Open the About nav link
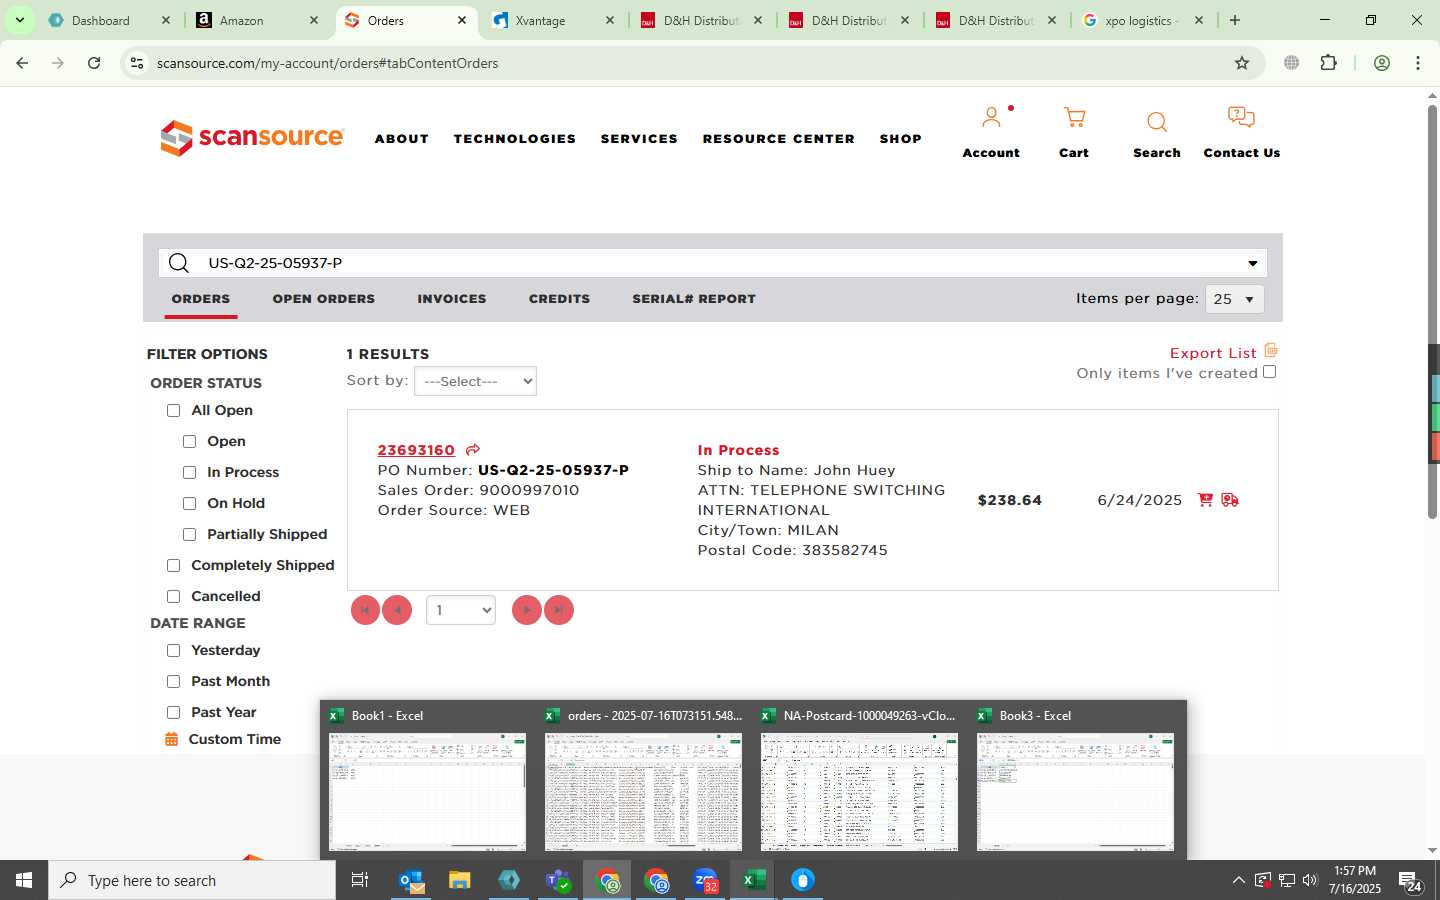Viewport: 1440px width, 900px height. [x=402, y=139]
